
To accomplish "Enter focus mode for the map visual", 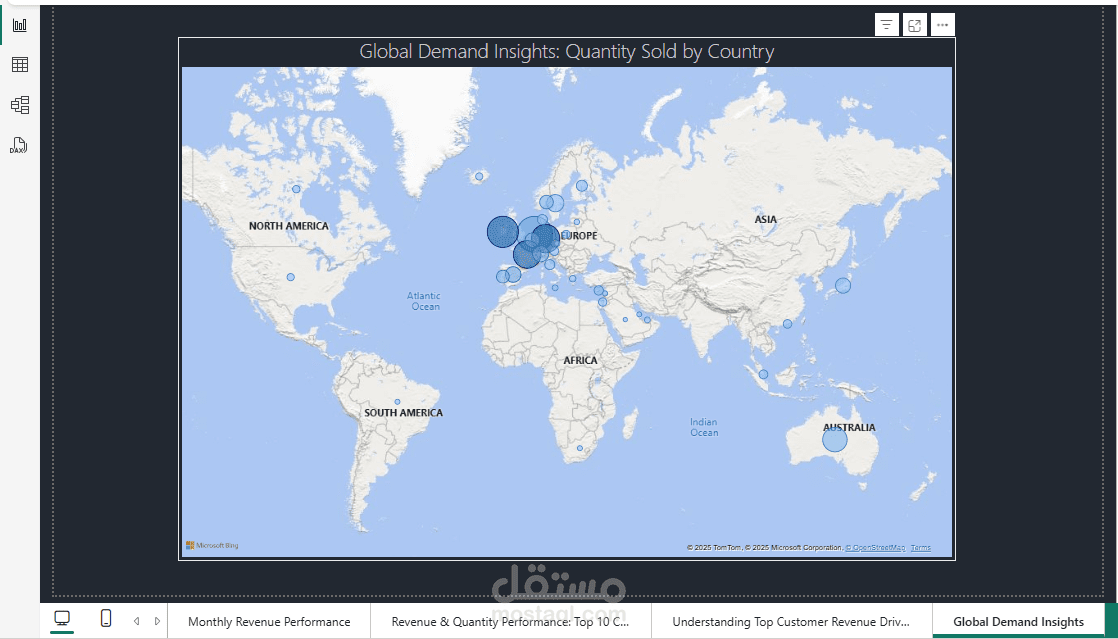I will pyautogui.click(x=914, y=25).
